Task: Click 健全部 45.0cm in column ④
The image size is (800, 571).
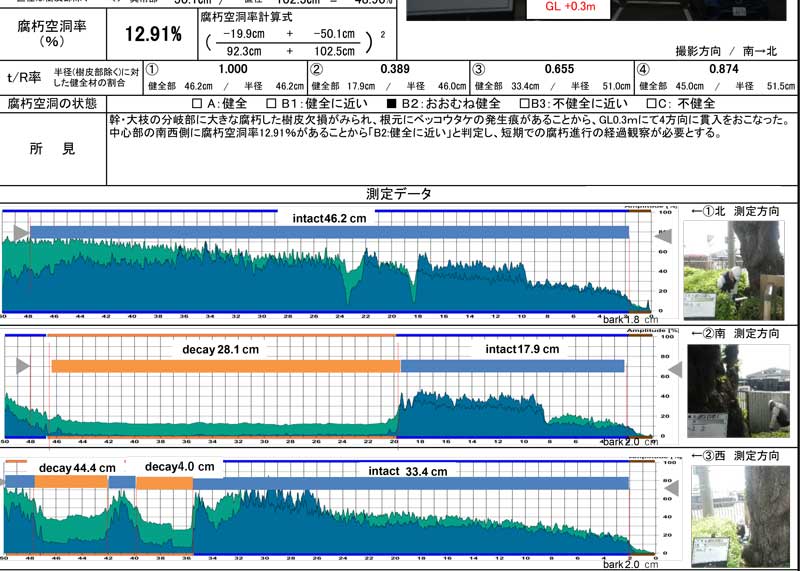Action: [x=671, y=86]
